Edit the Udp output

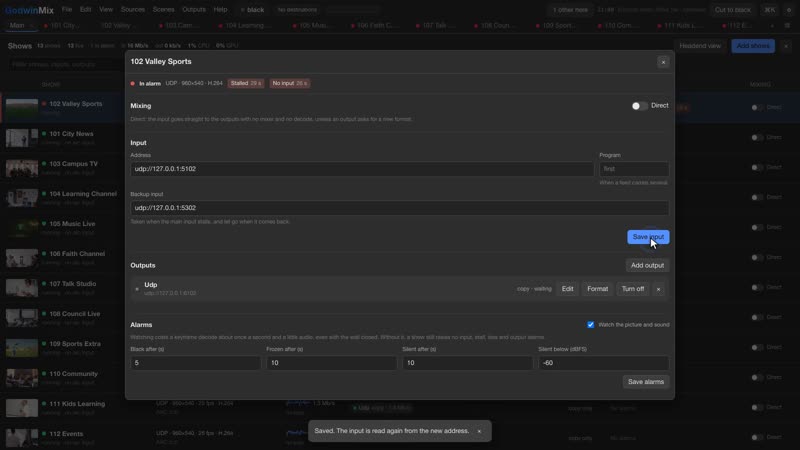coord(567,289)
